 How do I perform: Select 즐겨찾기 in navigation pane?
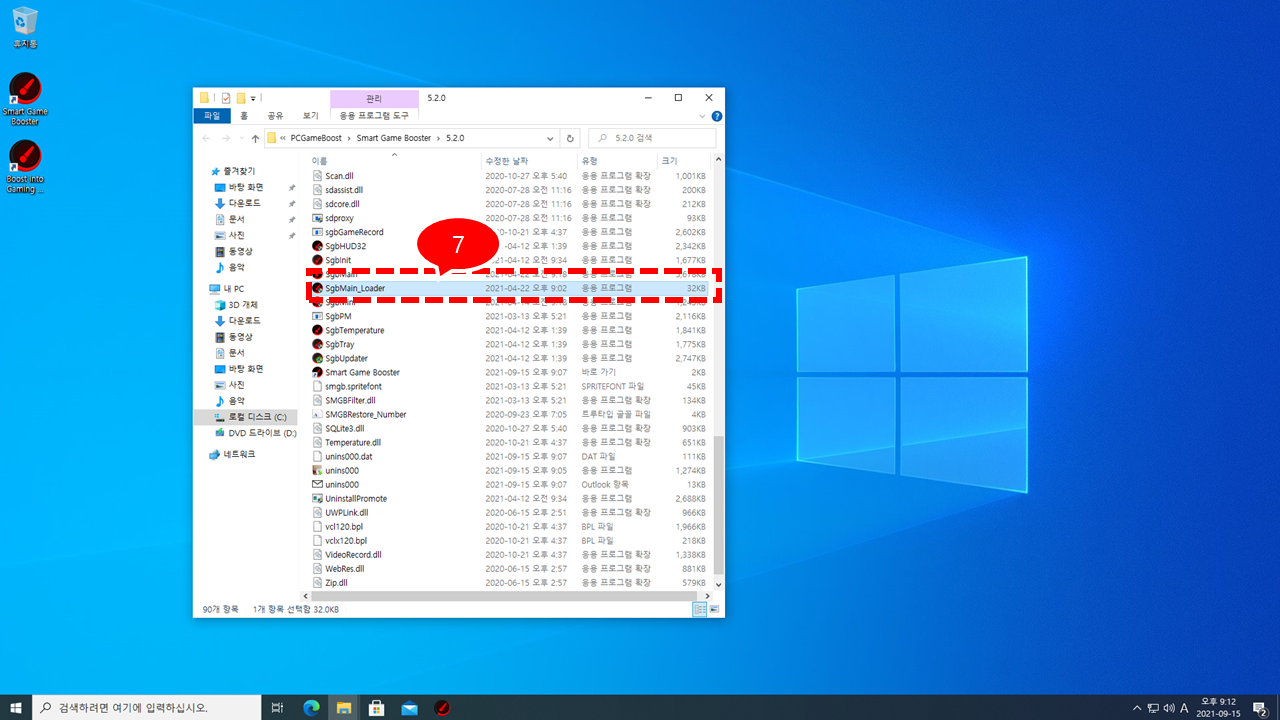coord(231,171)
